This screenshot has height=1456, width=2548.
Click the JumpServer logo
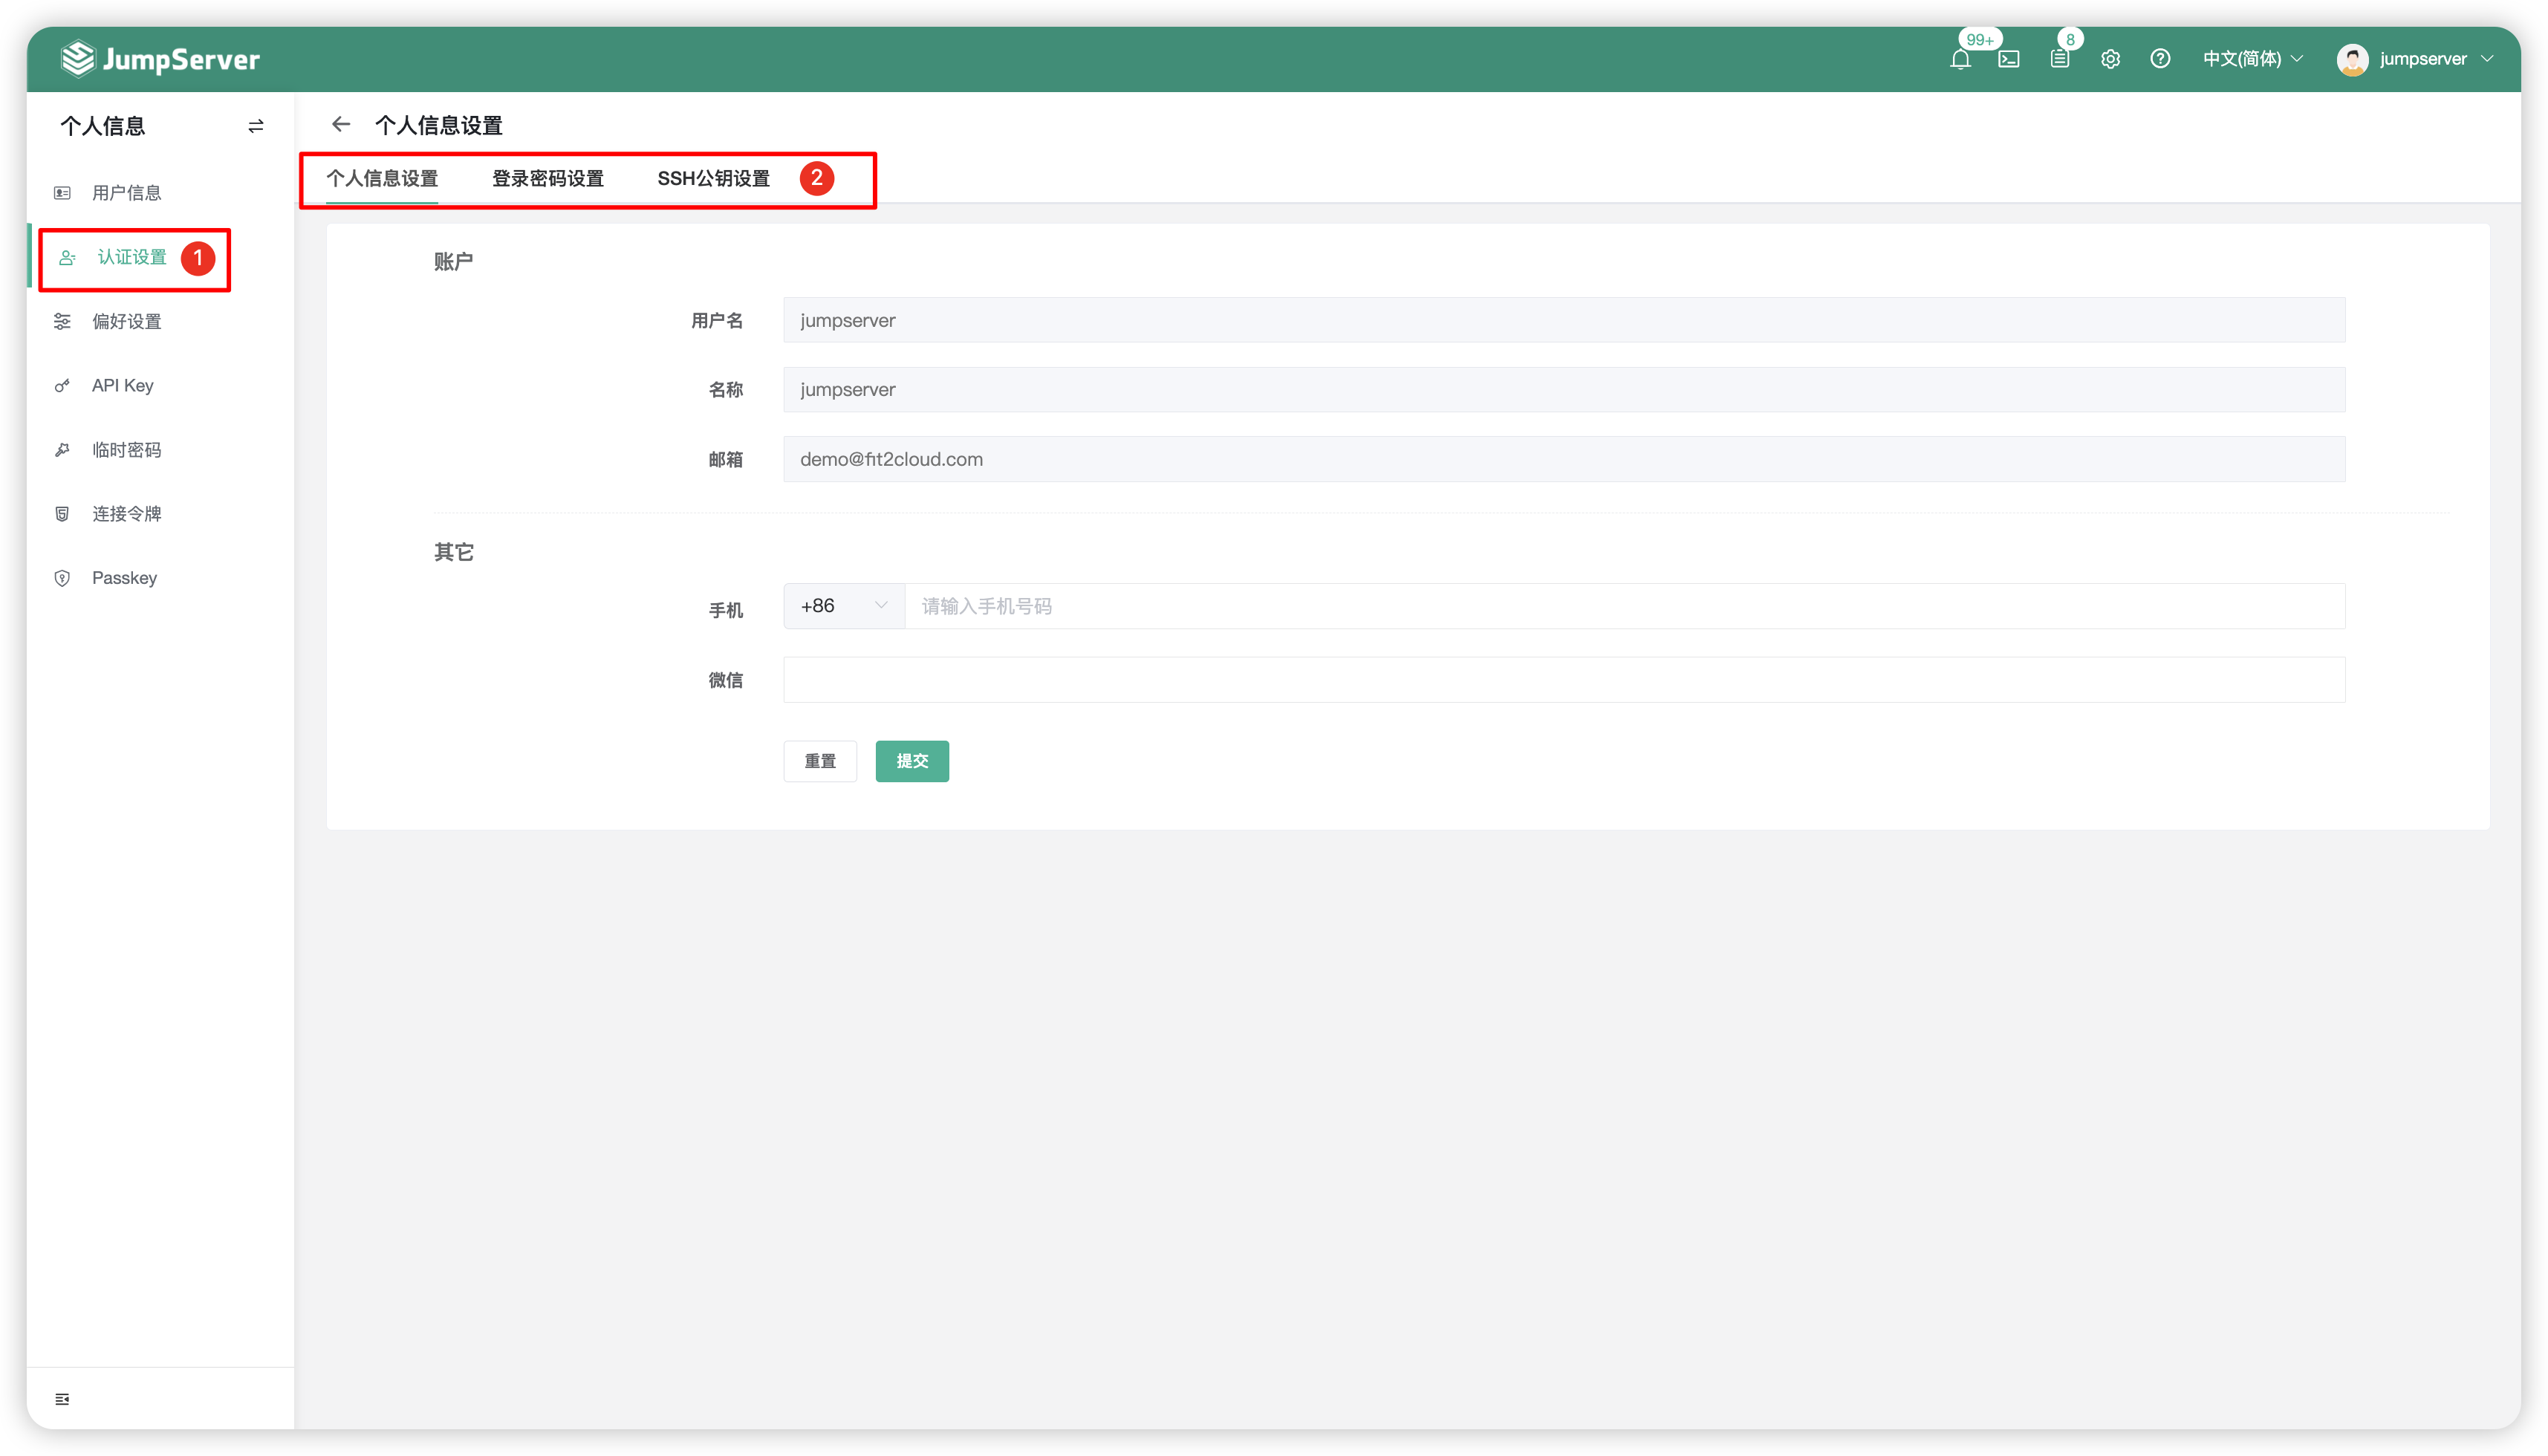(160, 59)
